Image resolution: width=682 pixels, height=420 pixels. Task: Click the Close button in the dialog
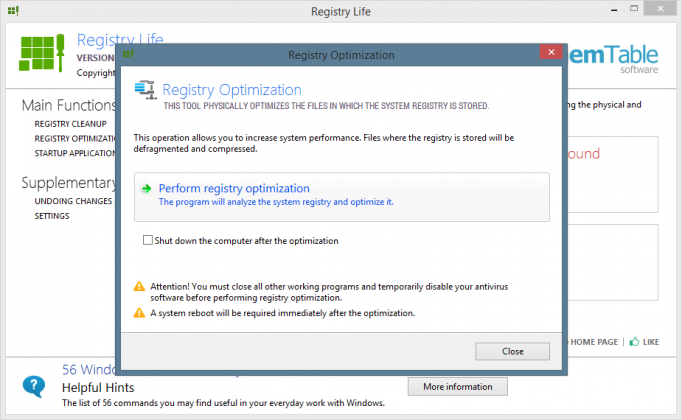(512, 351)
